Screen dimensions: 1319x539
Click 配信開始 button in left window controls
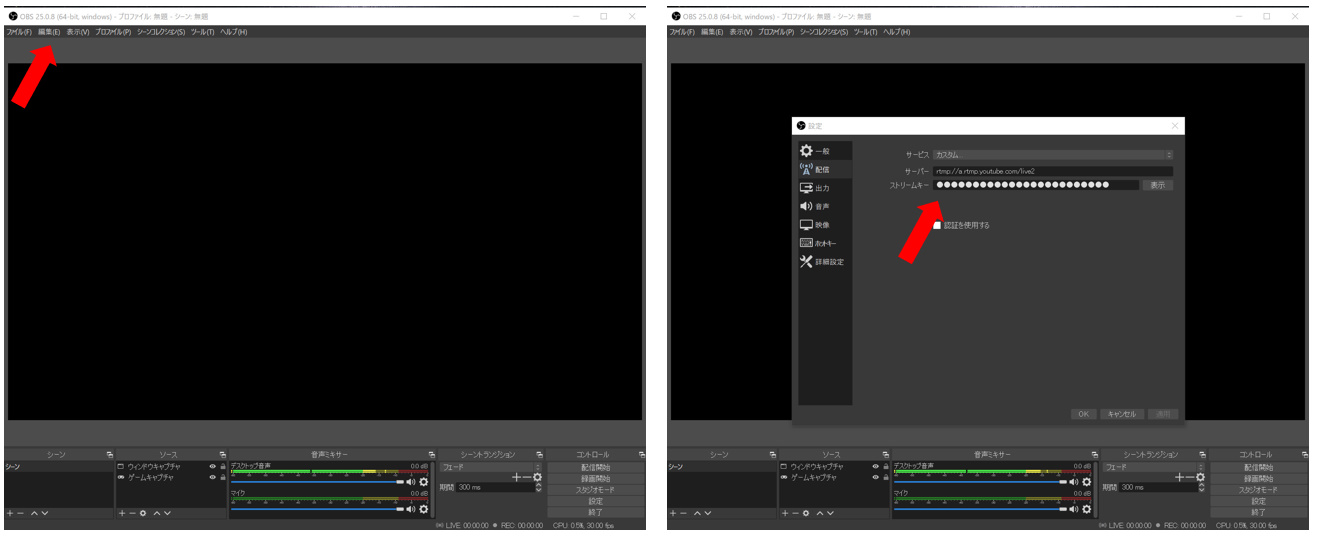[x=595, y=467]
